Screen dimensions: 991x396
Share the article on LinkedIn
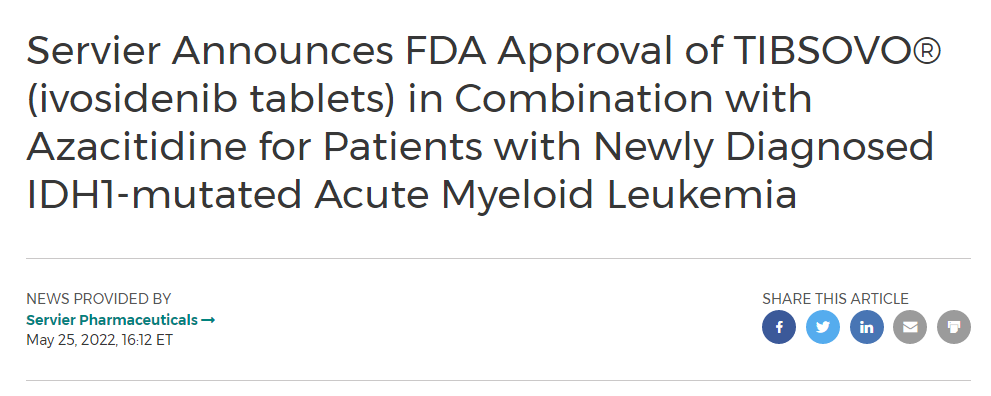pos(866,327)
